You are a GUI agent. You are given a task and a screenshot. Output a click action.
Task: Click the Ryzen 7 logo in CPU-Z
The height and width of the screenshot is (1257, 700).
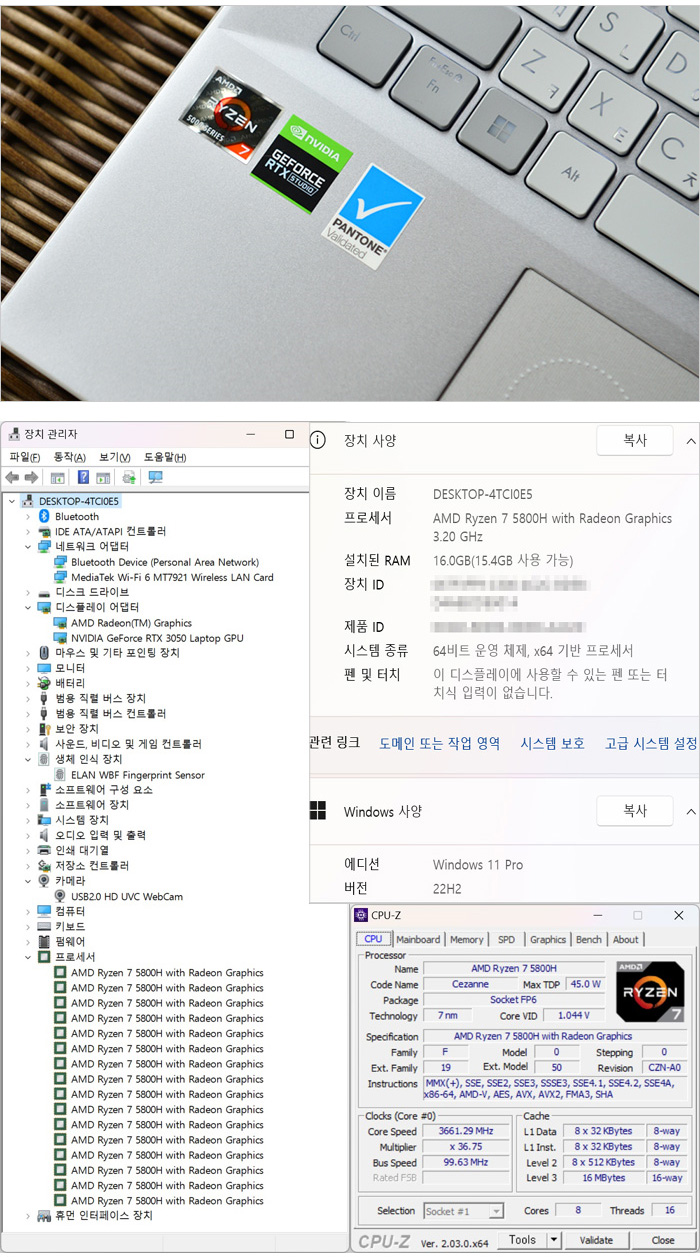click(x=650, y=991)
